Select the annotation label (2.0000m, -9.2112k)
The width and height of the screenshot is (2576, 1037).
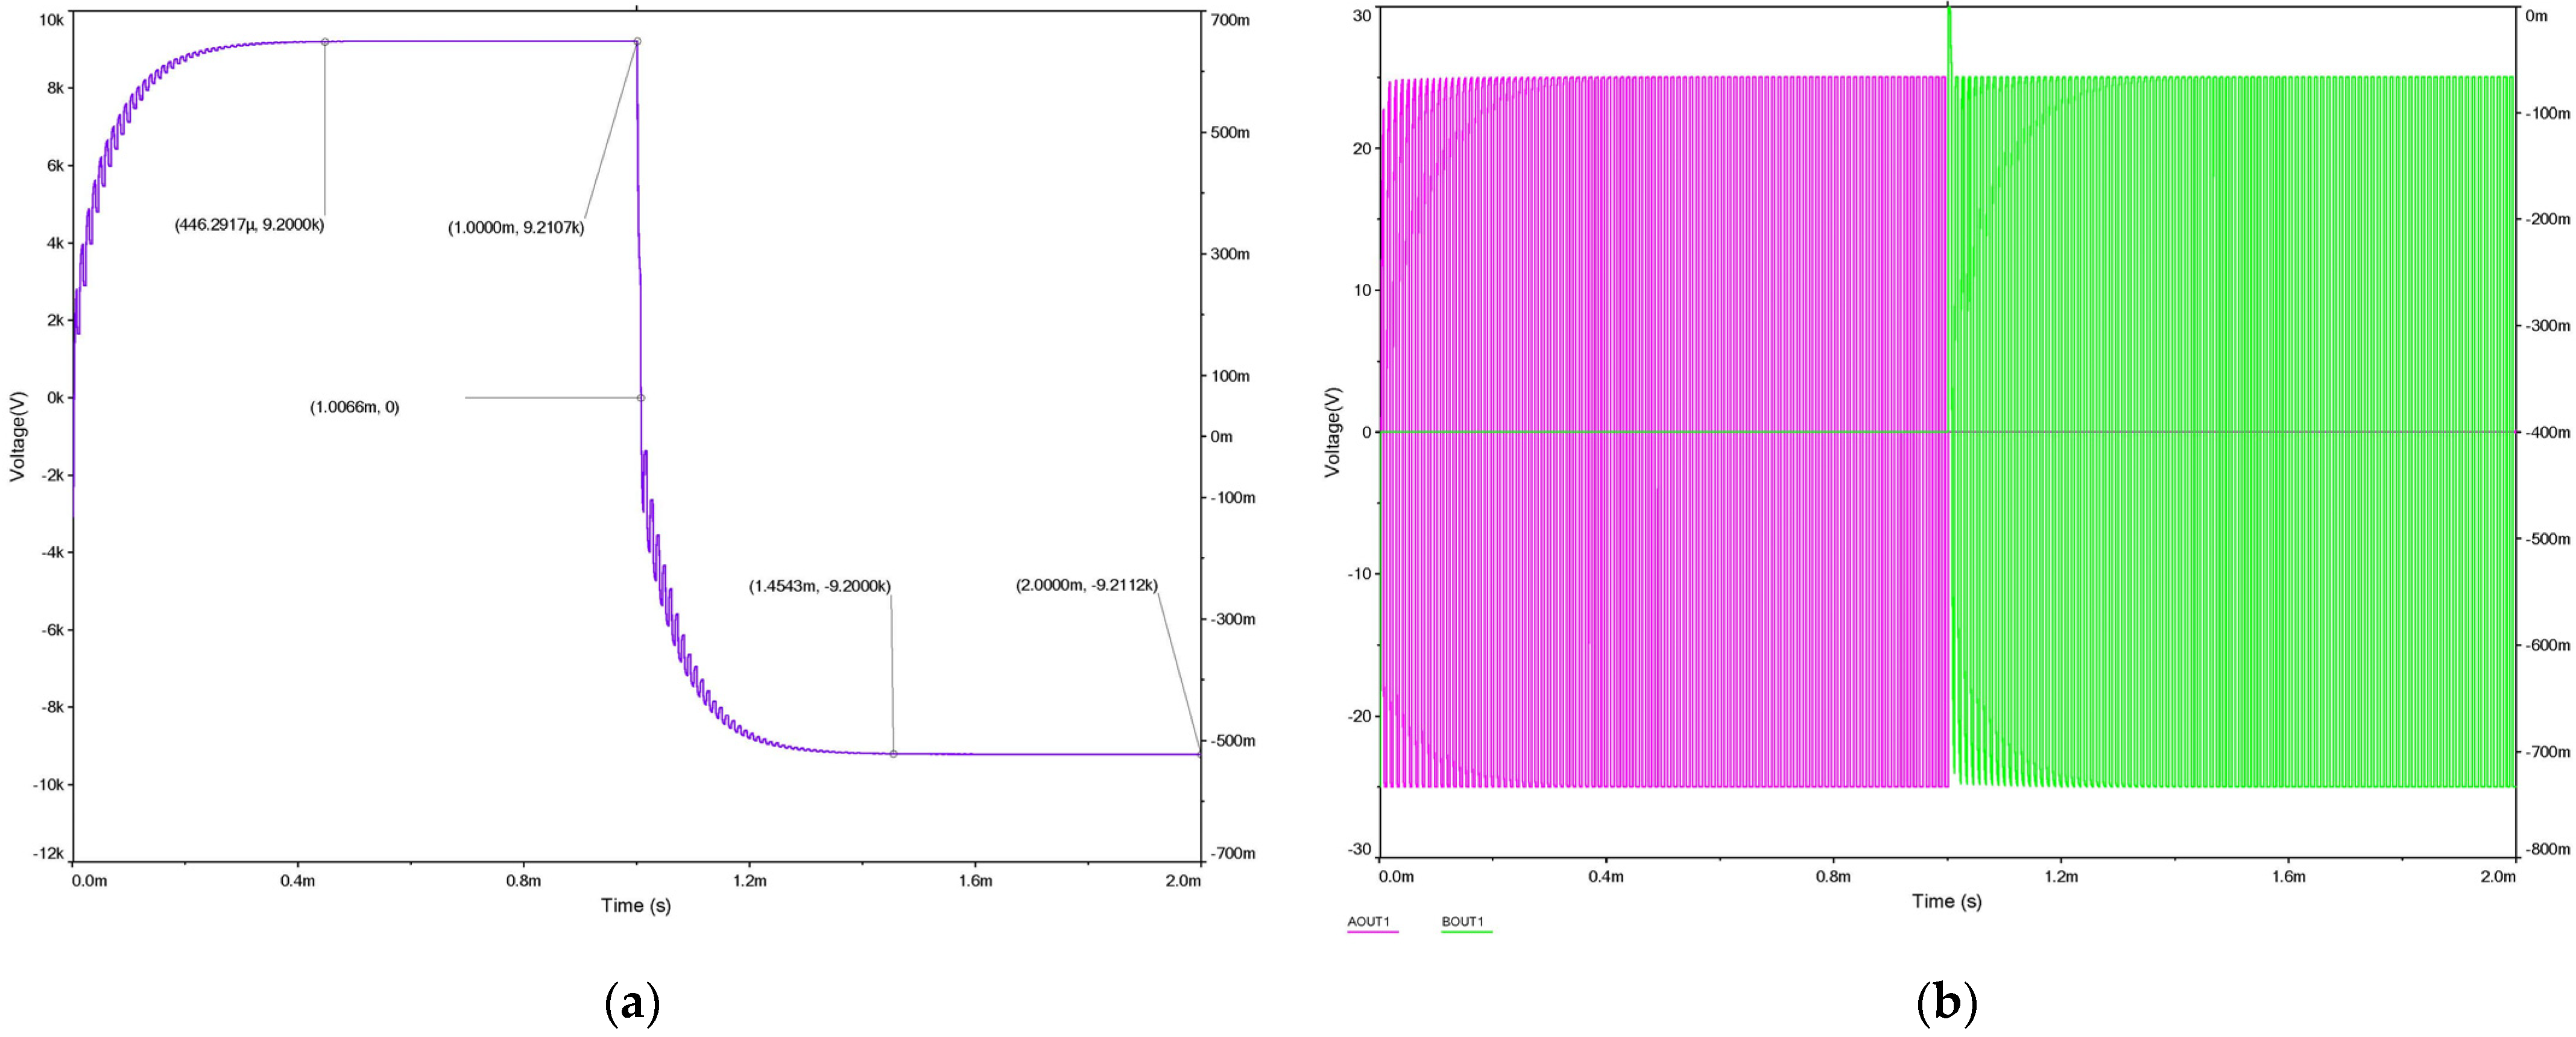tap(1086, 585)
